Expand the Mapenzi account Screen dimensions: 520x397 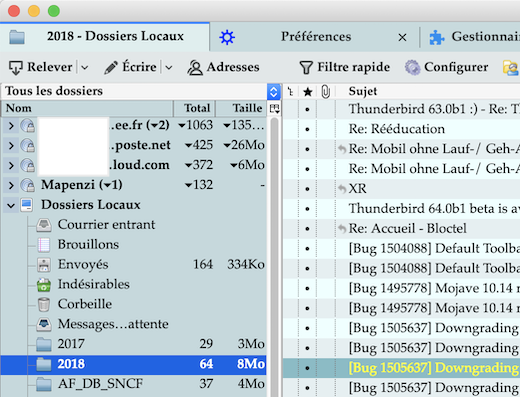point(11,185)
